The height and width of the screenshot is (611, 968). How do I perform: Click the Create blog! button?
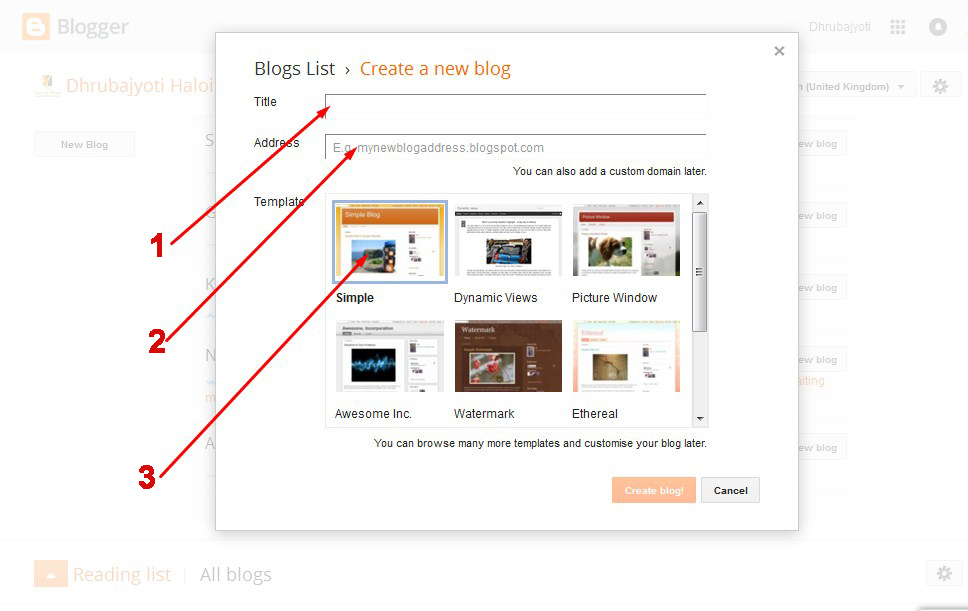coord(654,490)
